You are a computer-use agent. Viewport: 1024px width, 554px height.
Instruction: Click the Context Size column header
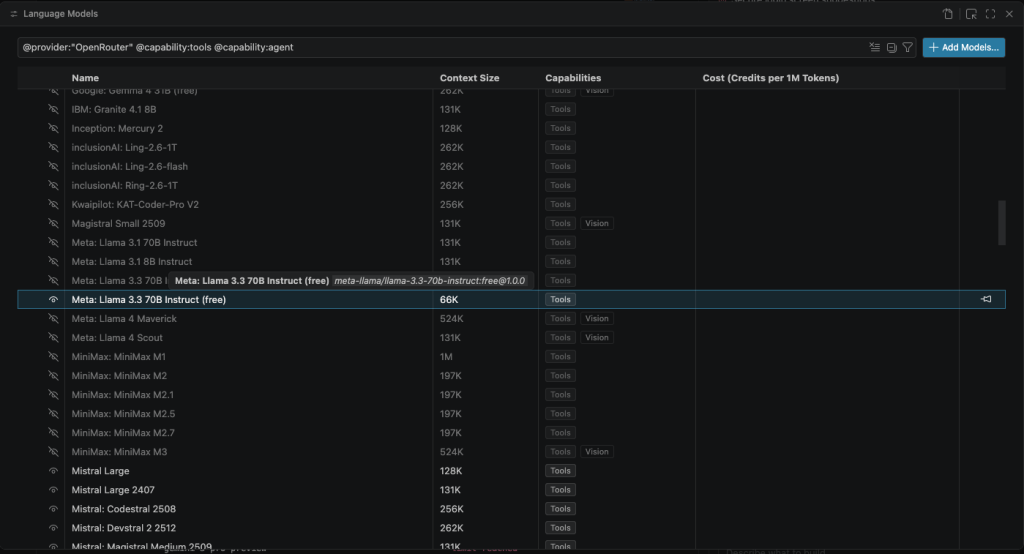pyautogui.click(x=469, y=78)
